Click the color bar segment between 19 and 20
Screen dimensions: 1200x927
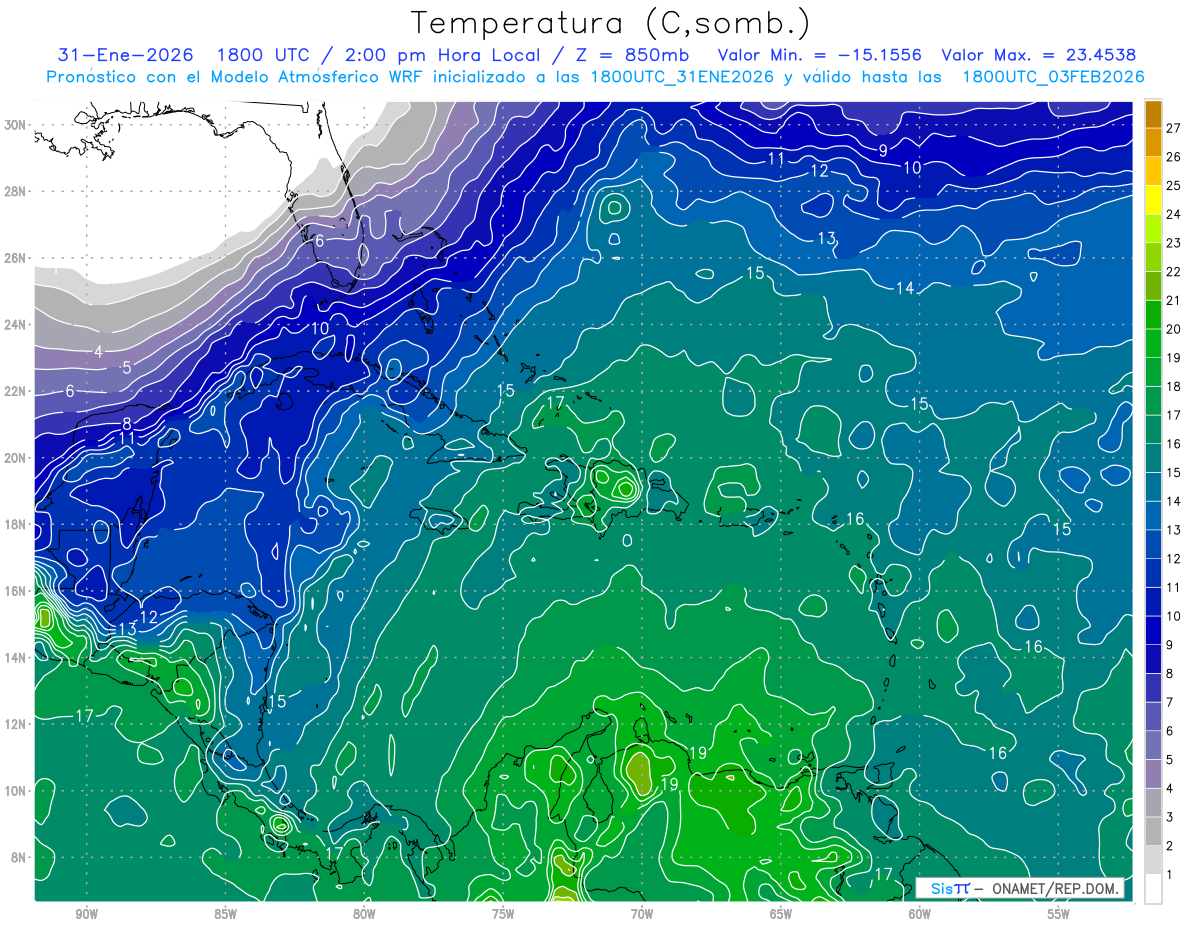pyautogui.click(x=1153, y=343)
